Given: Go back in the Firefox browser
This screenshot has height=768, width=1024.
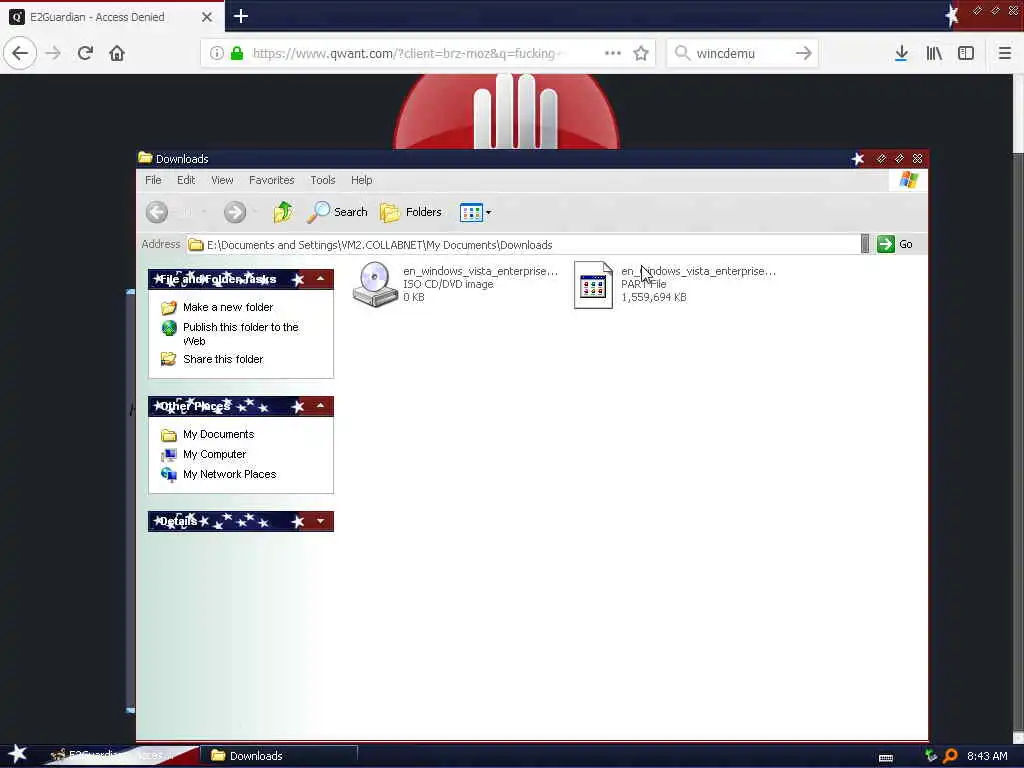Looking at the screenshot, I should tap(20, 53).
